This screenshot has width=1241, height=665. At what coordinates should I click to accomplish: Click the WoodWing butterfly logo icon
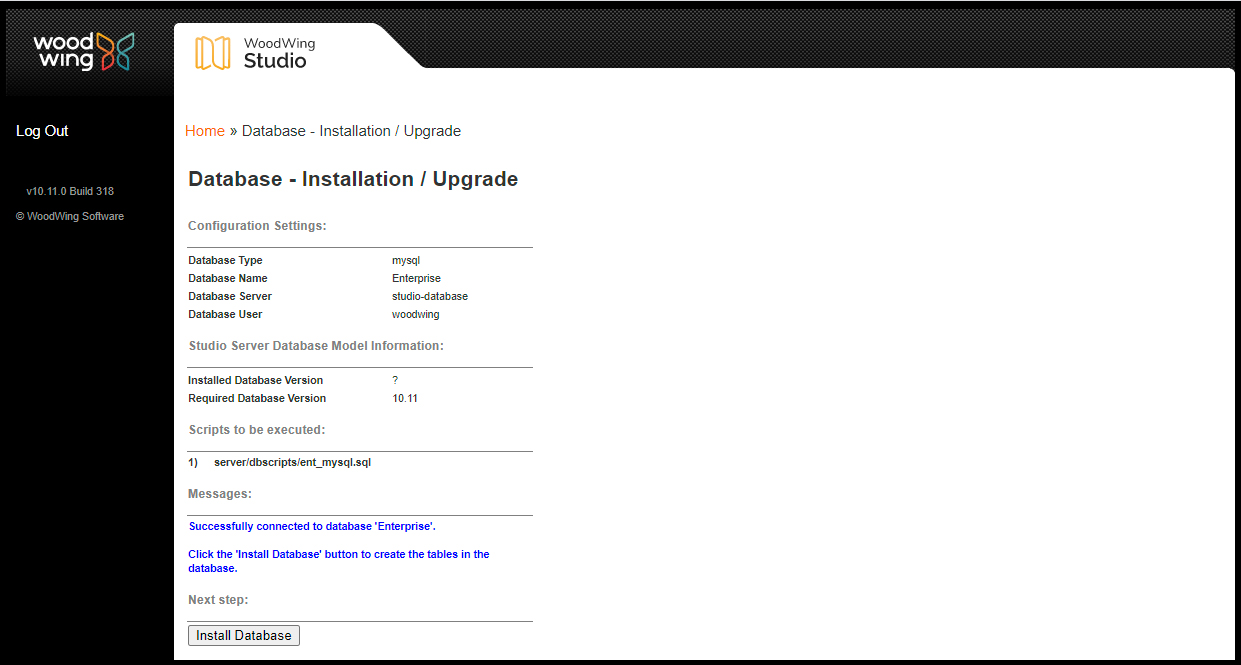pos(116,51)
